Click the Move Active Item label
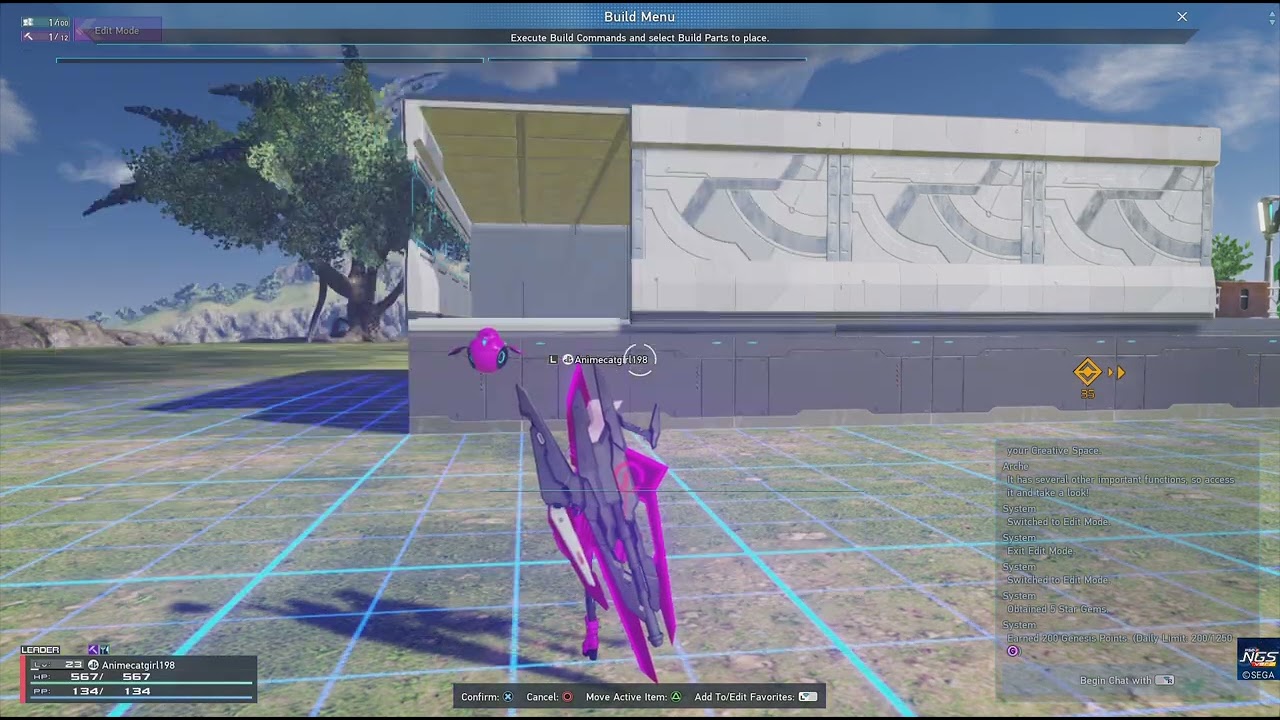 pyautogui.click(x=626, y=697)
